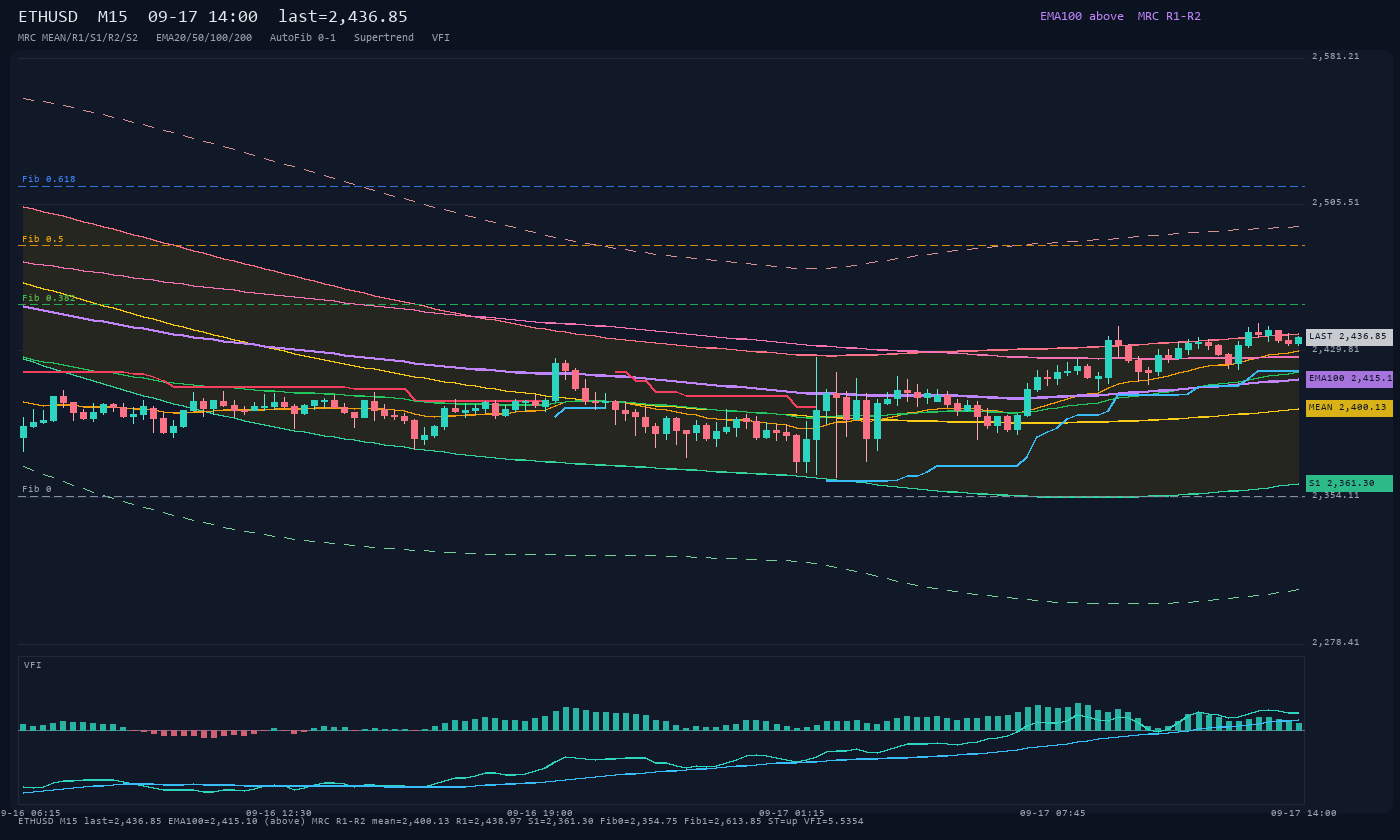1400x840 pixels.
Task: Click the 2,581.21 price axis label
Action: [x=1336, y=56]
